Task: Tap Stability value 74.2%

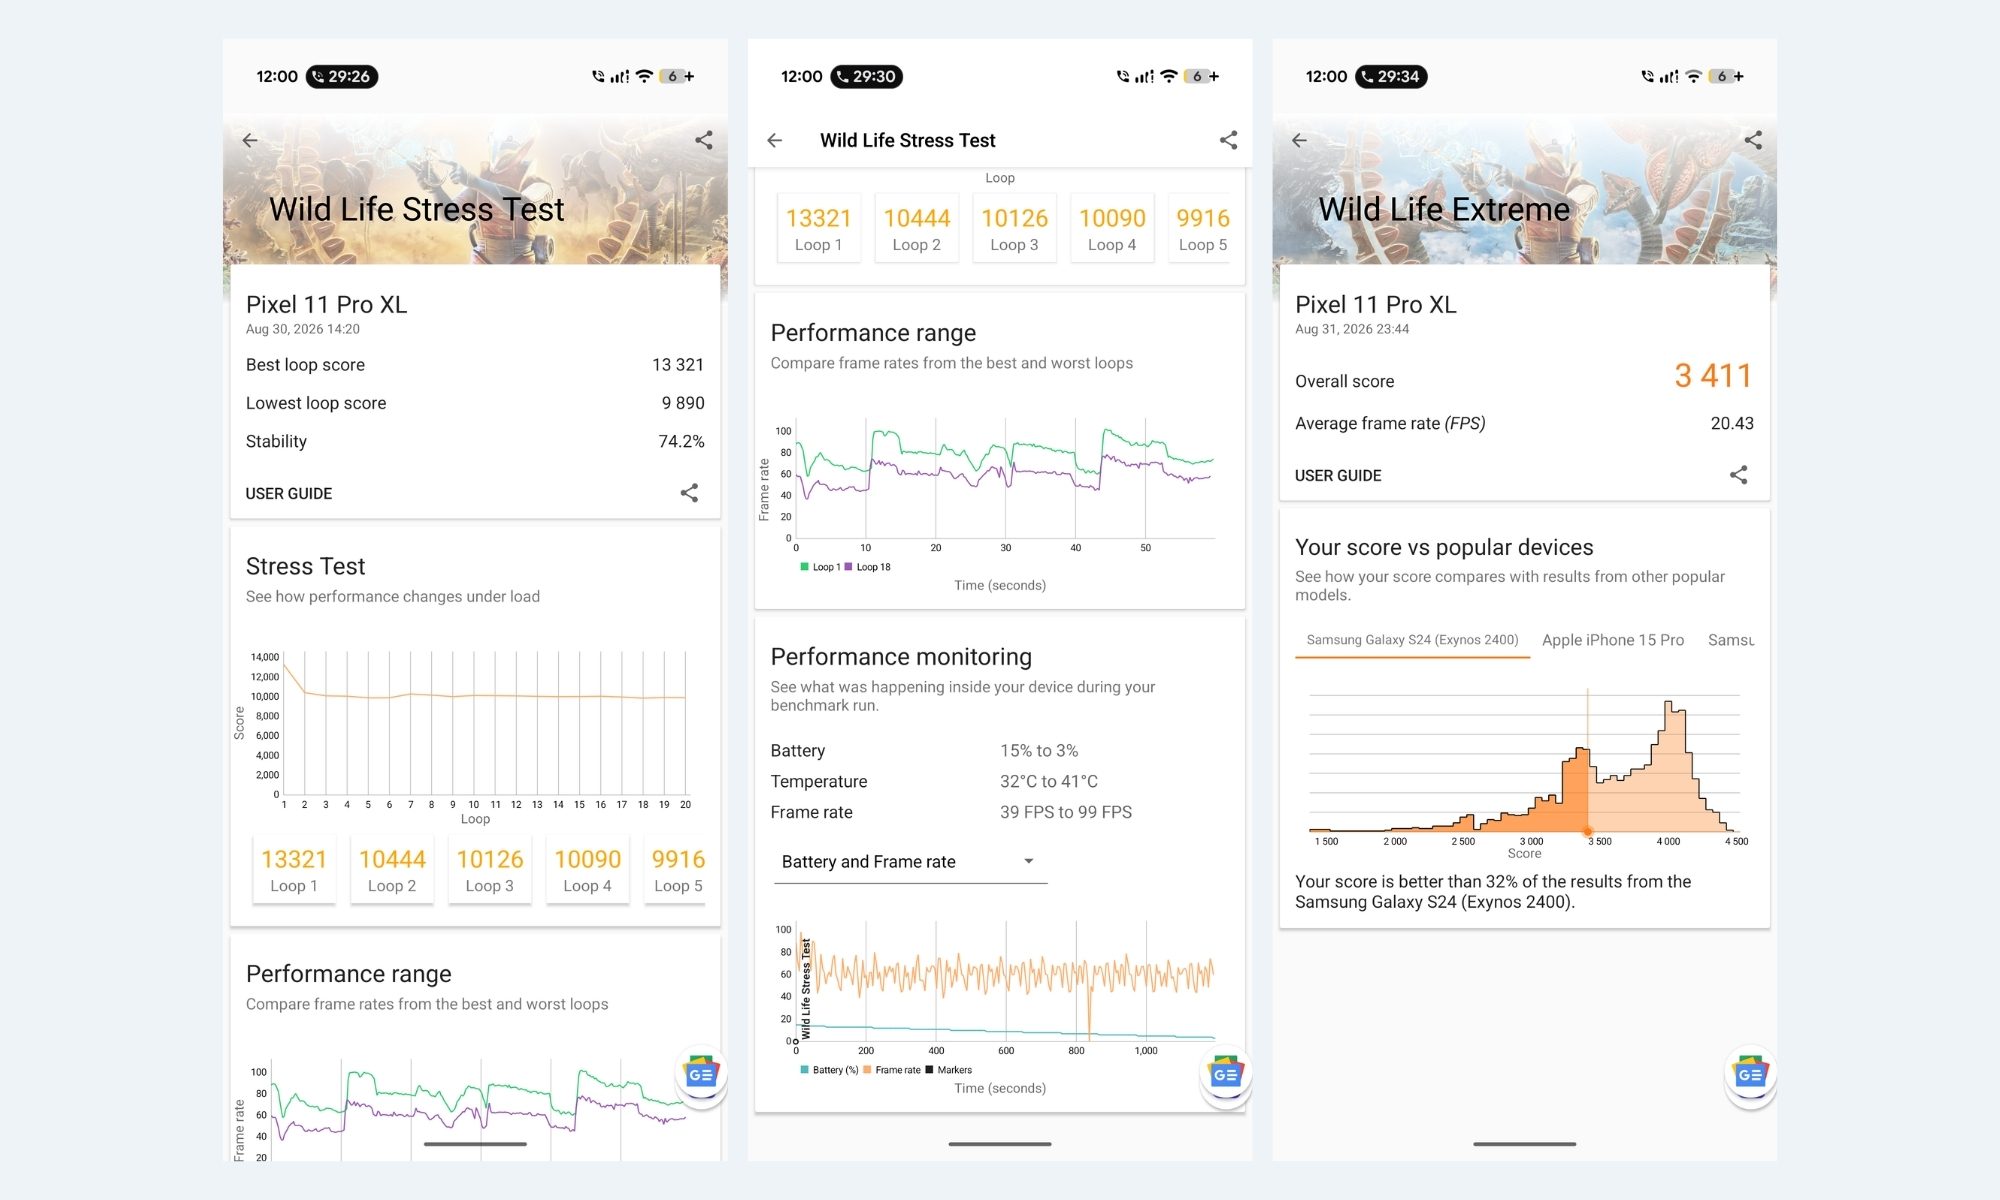Action: (681, 441)
